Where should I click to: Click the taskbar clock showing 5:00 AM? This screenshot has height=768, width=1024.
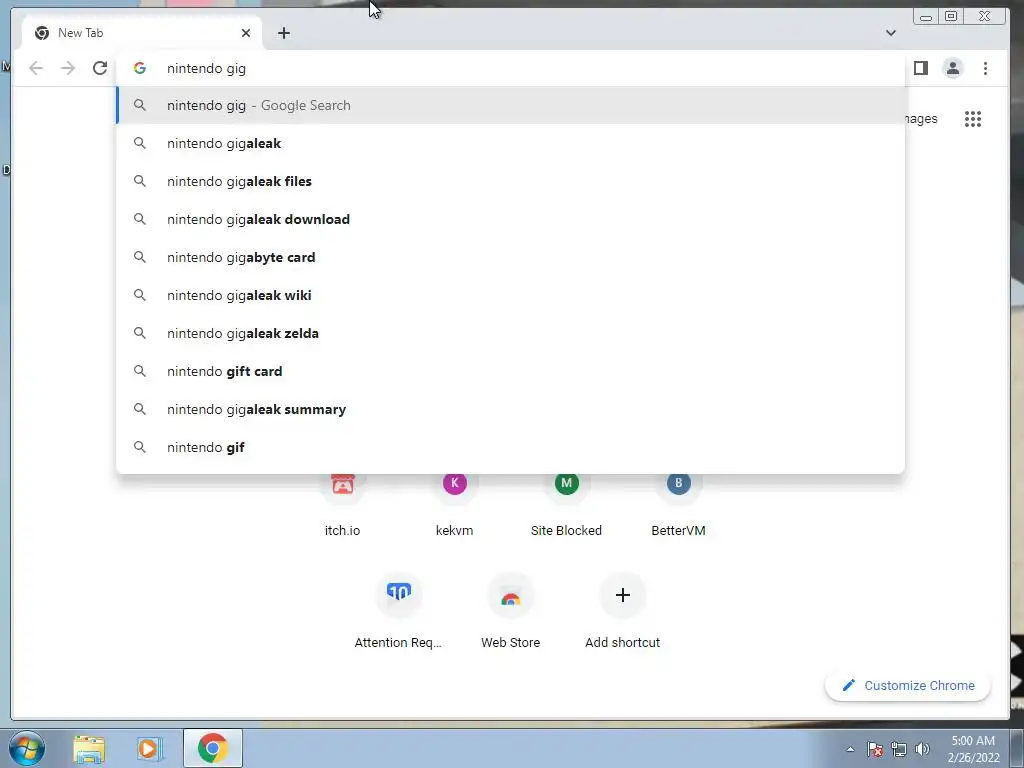coord(973,748)
